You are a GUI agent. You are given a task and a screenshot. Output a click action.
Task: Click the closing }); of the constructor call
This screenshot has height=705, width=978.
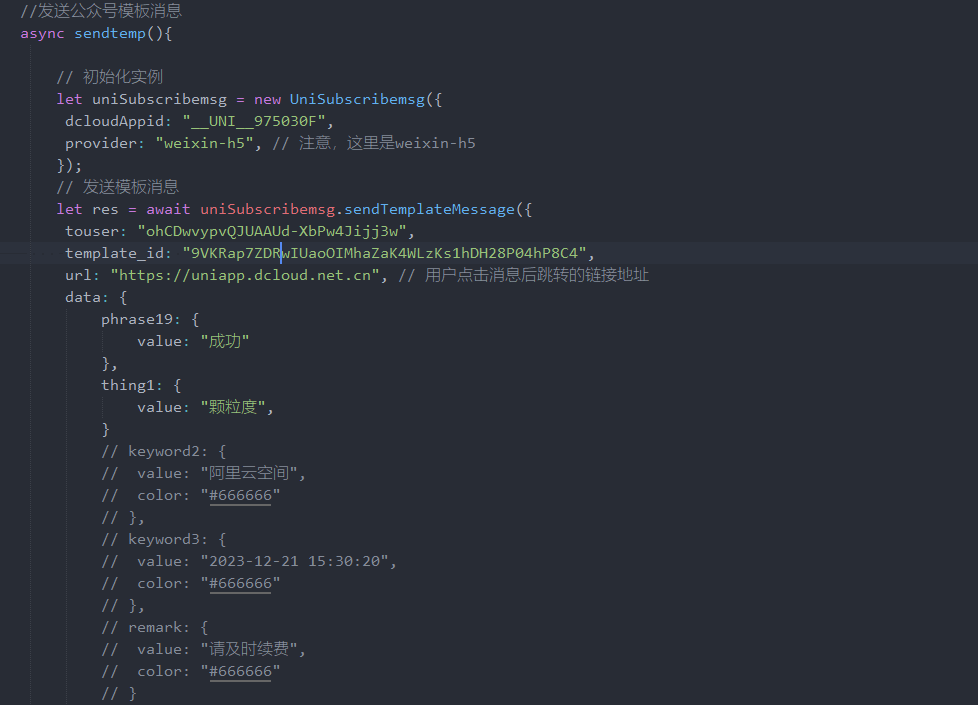(x=69, y=165)
